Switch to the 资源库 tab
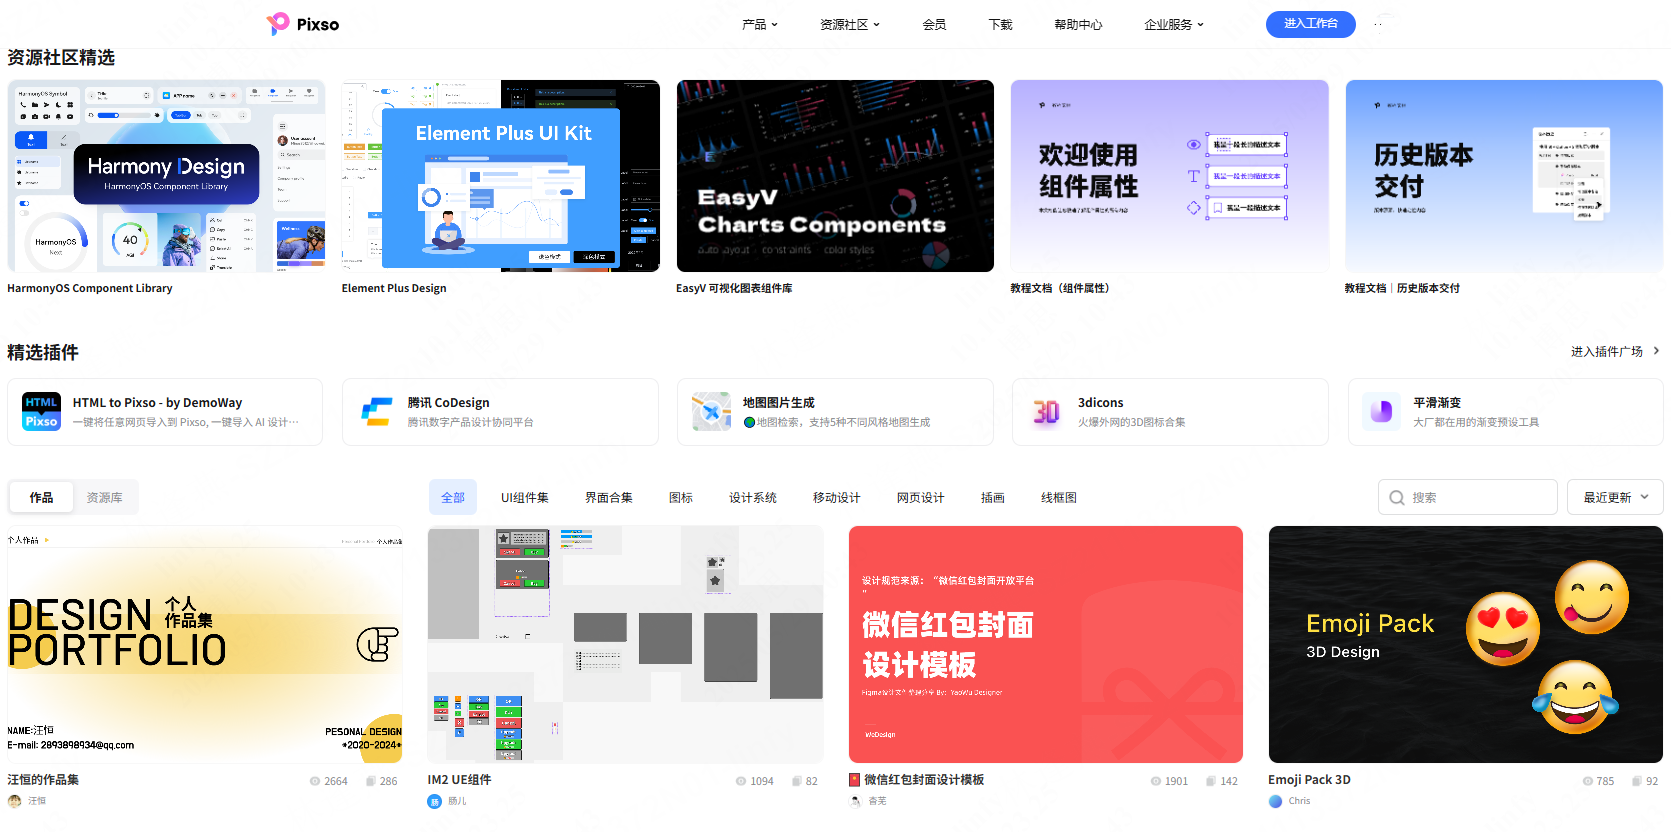The image size is (1671, 832). 104,497
